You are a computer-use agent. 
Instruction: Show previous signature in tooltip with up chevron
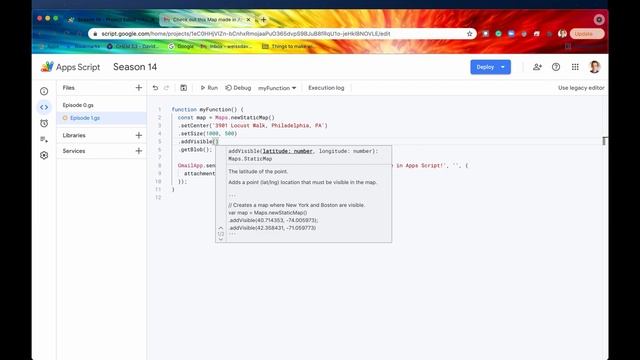coord(221,228)
